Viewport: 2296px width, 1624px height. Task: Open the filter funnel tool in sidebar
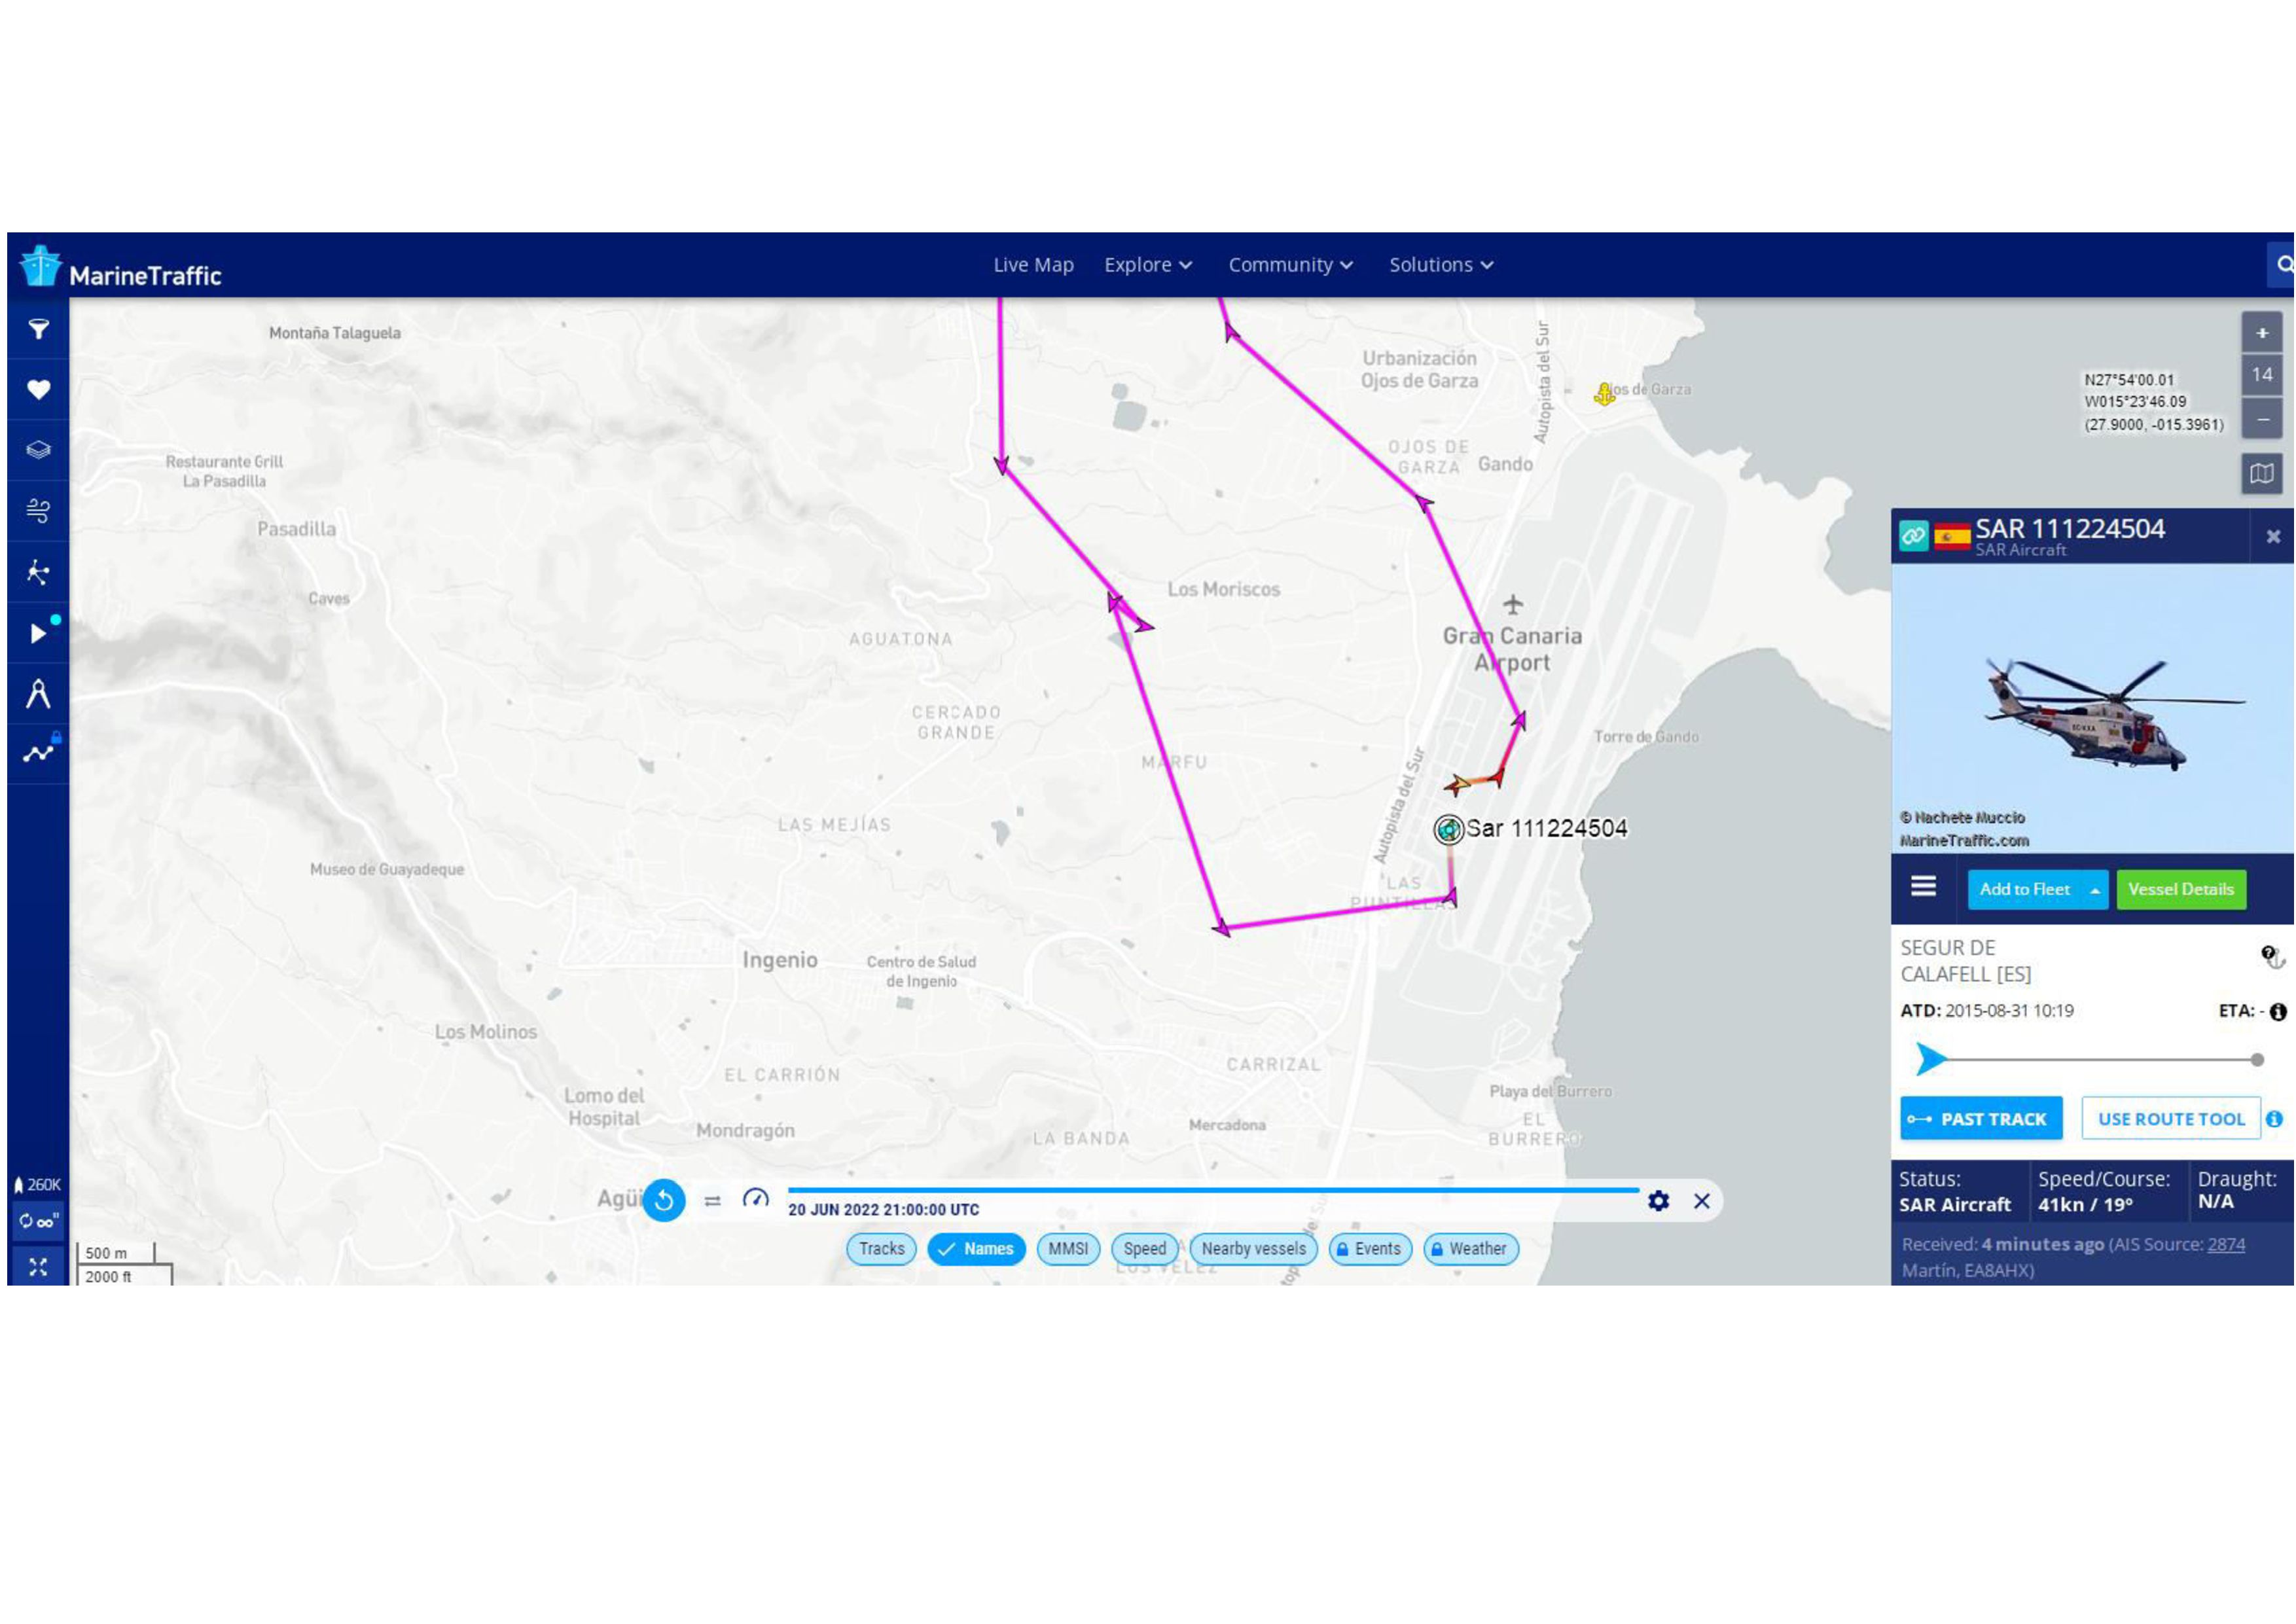(x=38, y=329)
